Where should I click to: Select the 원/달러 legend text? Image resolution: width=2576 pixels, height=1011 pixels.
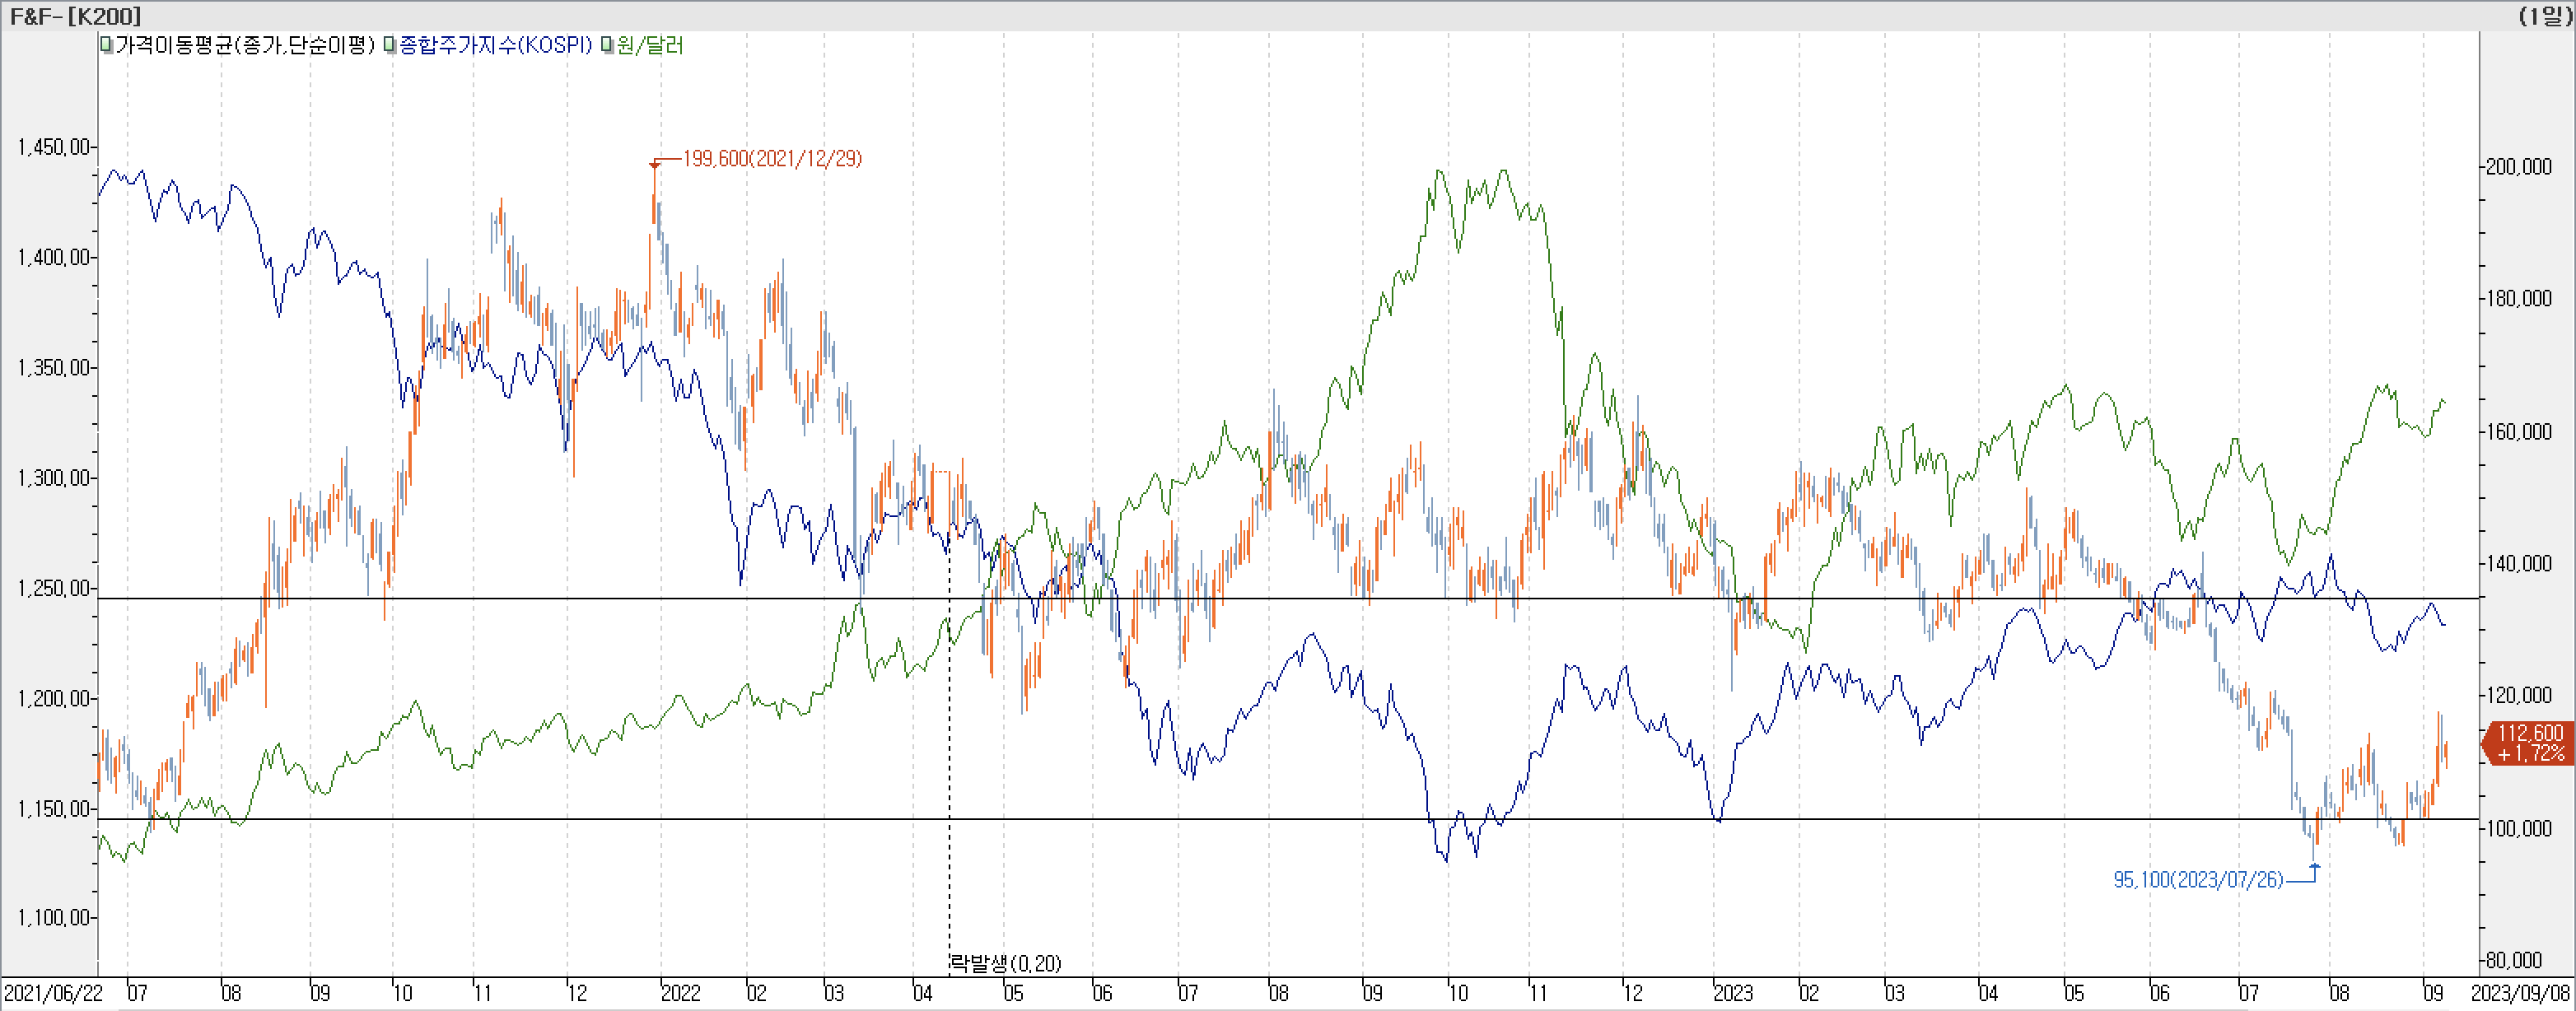tap(650, 45)
